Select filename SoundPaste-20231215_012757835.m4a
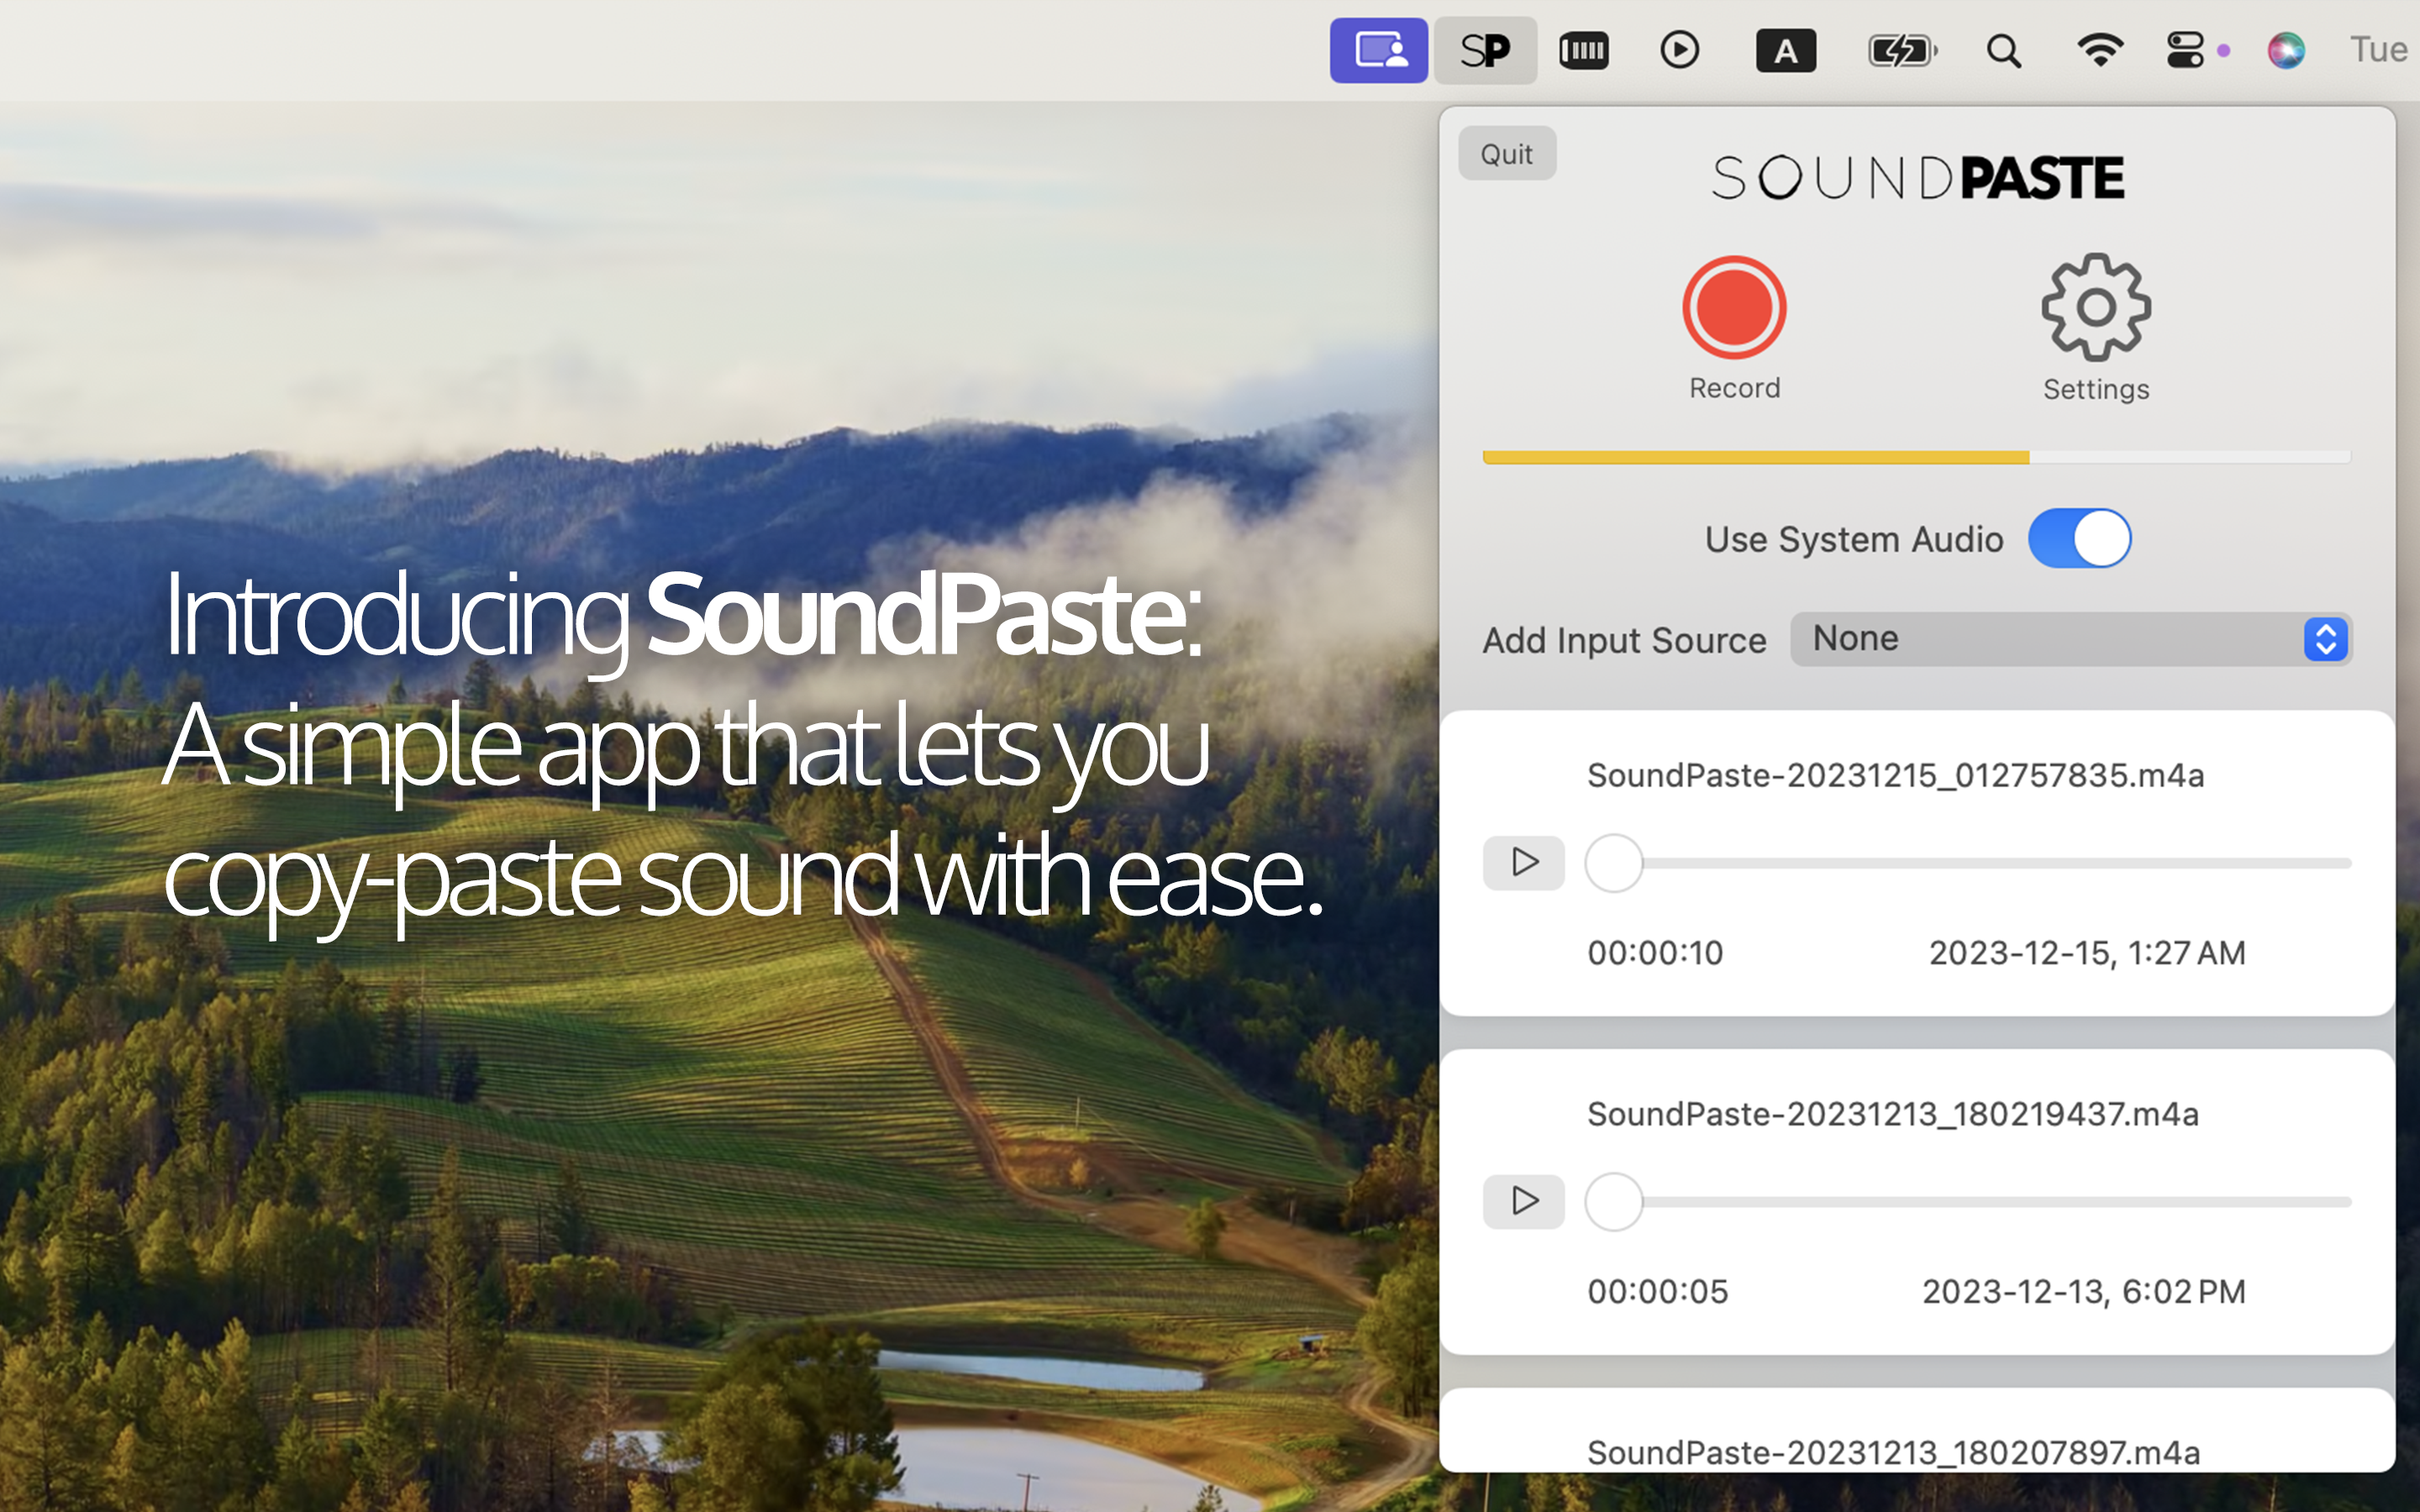The height and width of the screenshot is (1512, 2420). pyautogui.click(x=1895, y=775)
